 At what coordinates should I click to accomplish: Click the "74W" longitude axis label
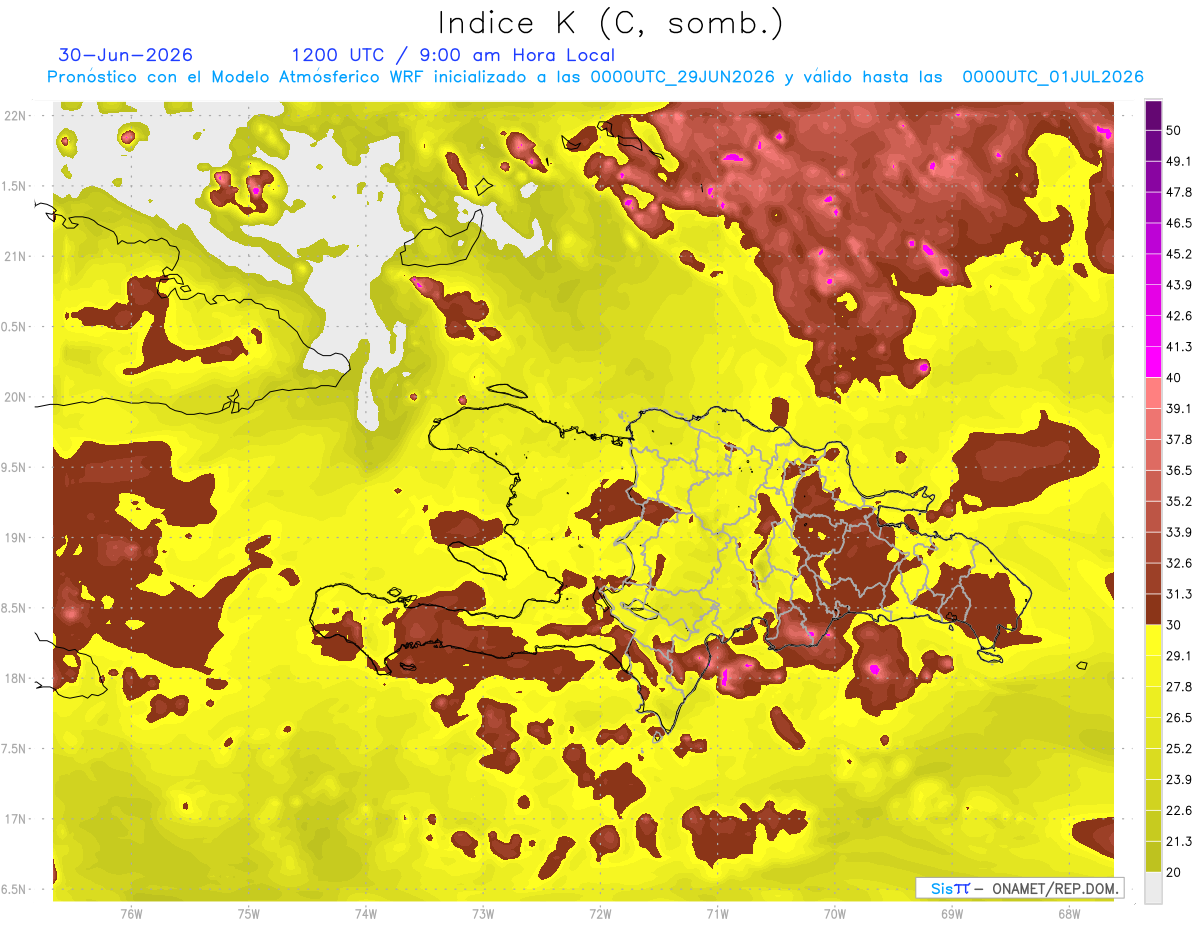point(366,913)
